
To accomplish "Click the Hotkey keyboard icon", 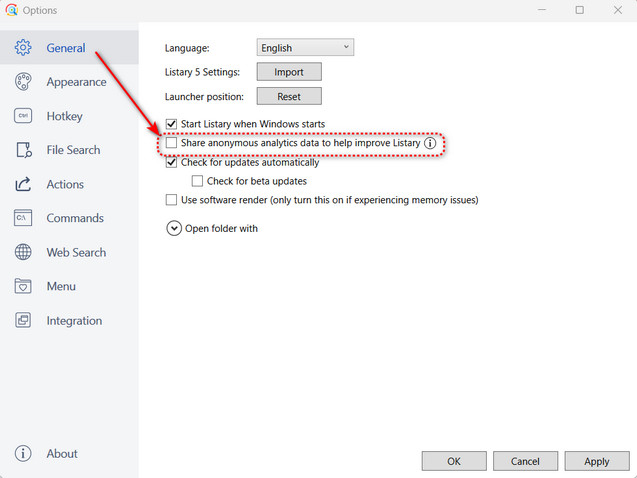I will (x=23, y=116).
